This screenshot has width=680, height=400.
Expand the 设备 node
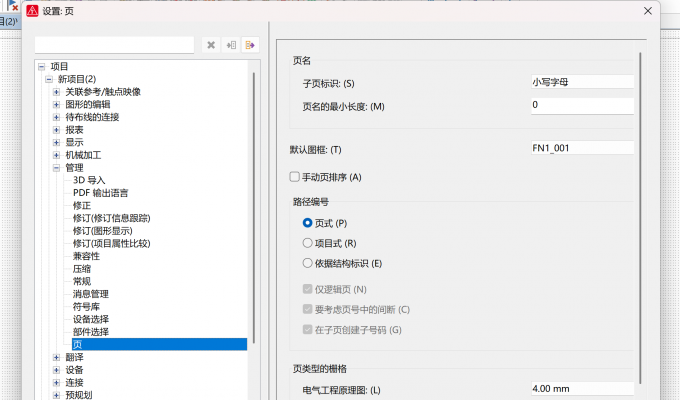point(56,370)
